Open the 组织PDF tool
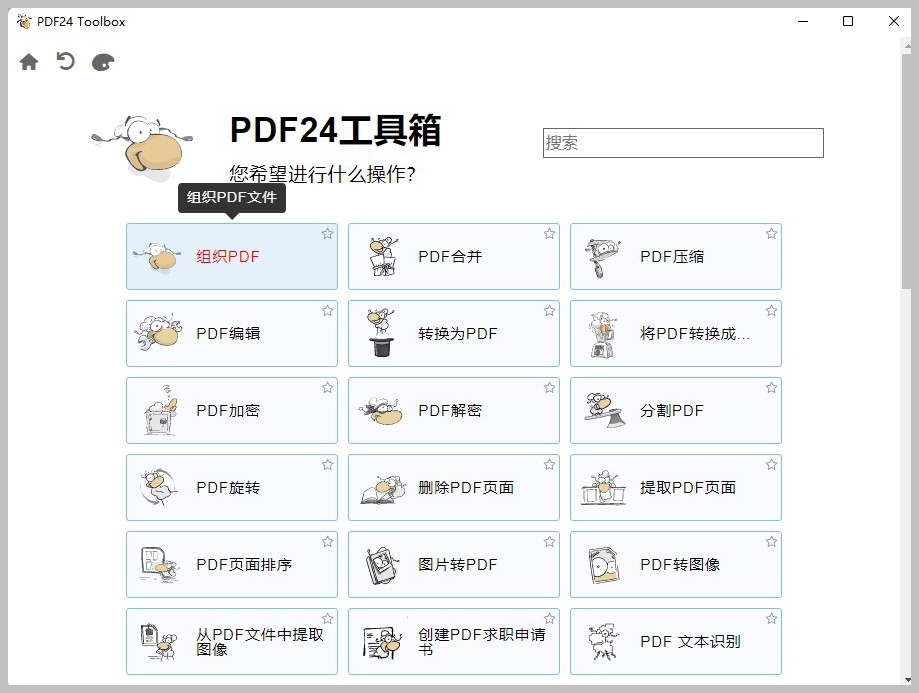Screen dimensions: 919x693 coord(232,256)
